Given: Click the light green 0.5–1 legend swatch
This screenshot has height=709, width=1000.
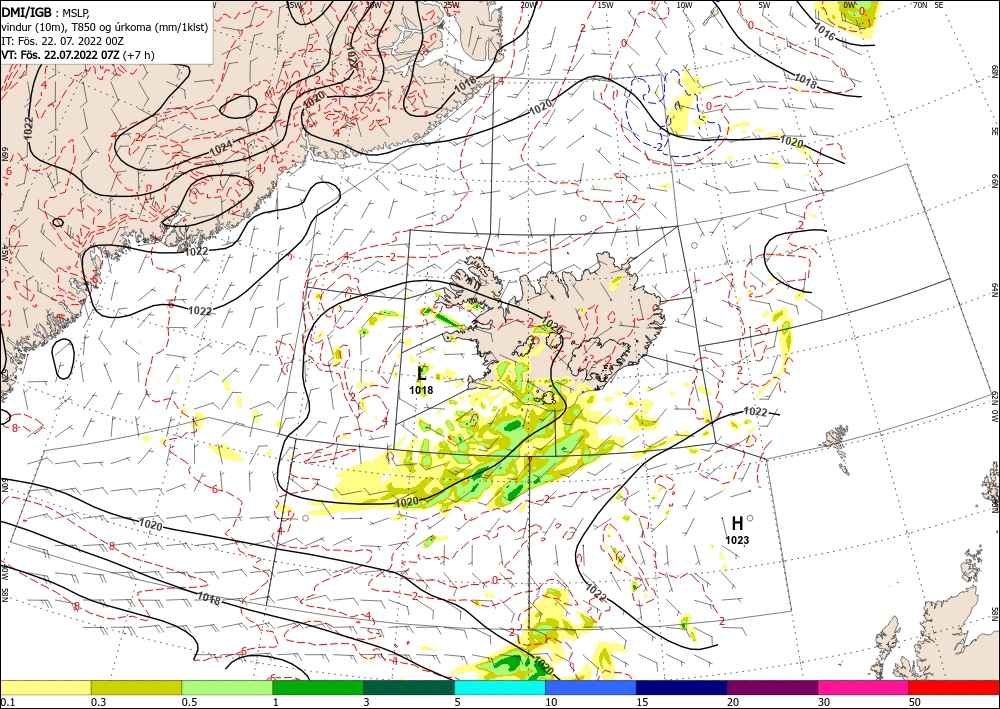Looking at the screenshot, I should 227,687.
